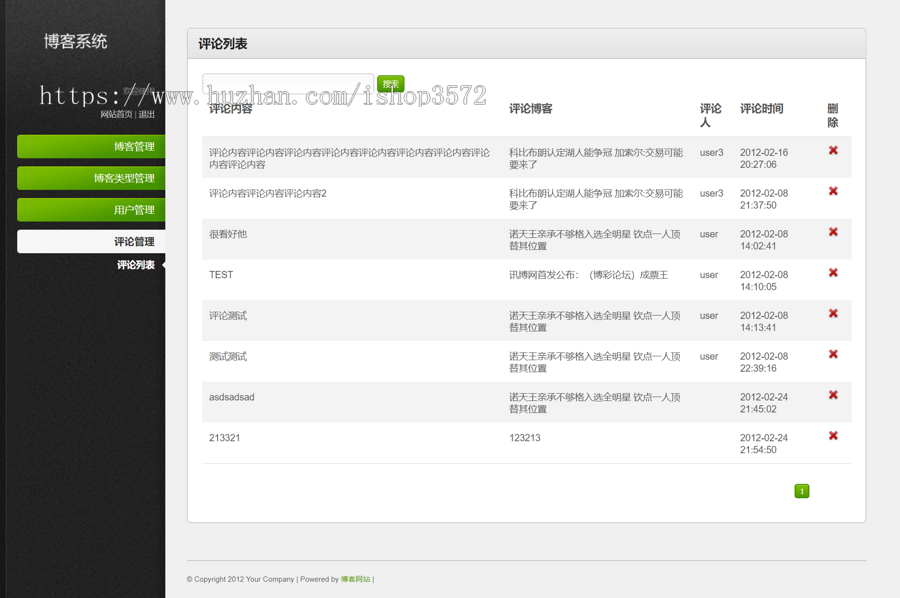
Task: Click the 评论内容 column header
Action: point(231,108)
